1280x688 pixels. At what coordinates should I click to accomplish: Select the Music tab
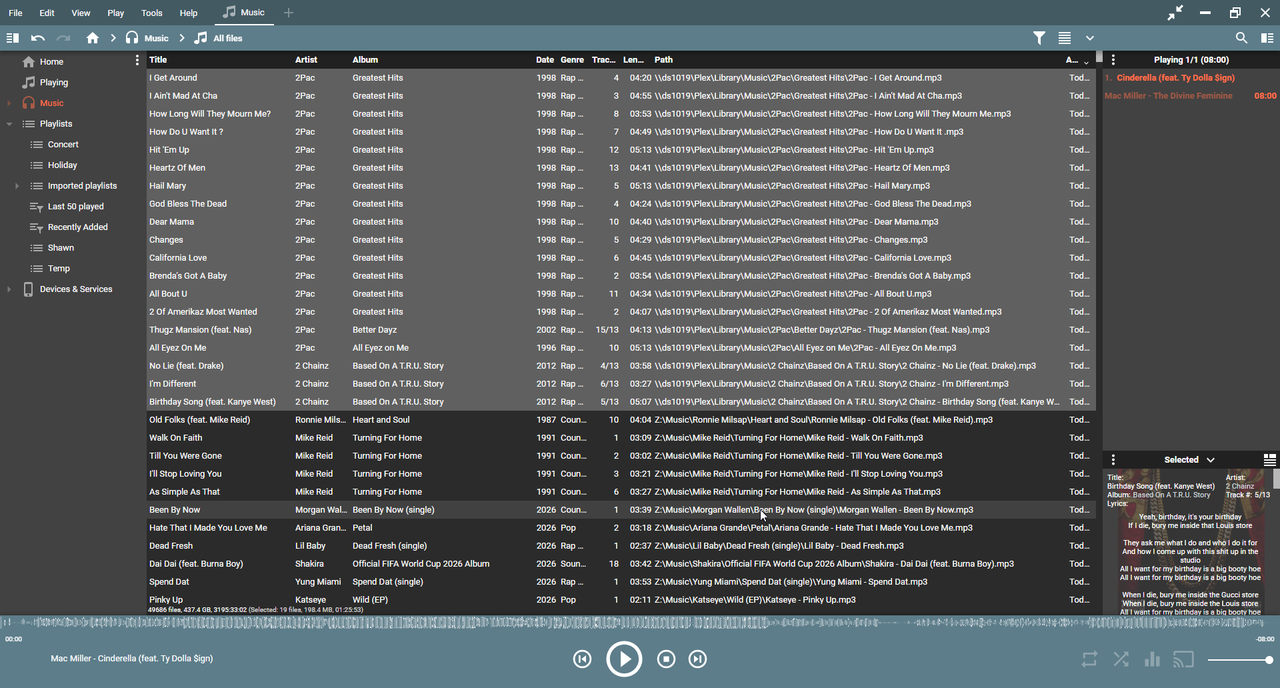point(244,12)
